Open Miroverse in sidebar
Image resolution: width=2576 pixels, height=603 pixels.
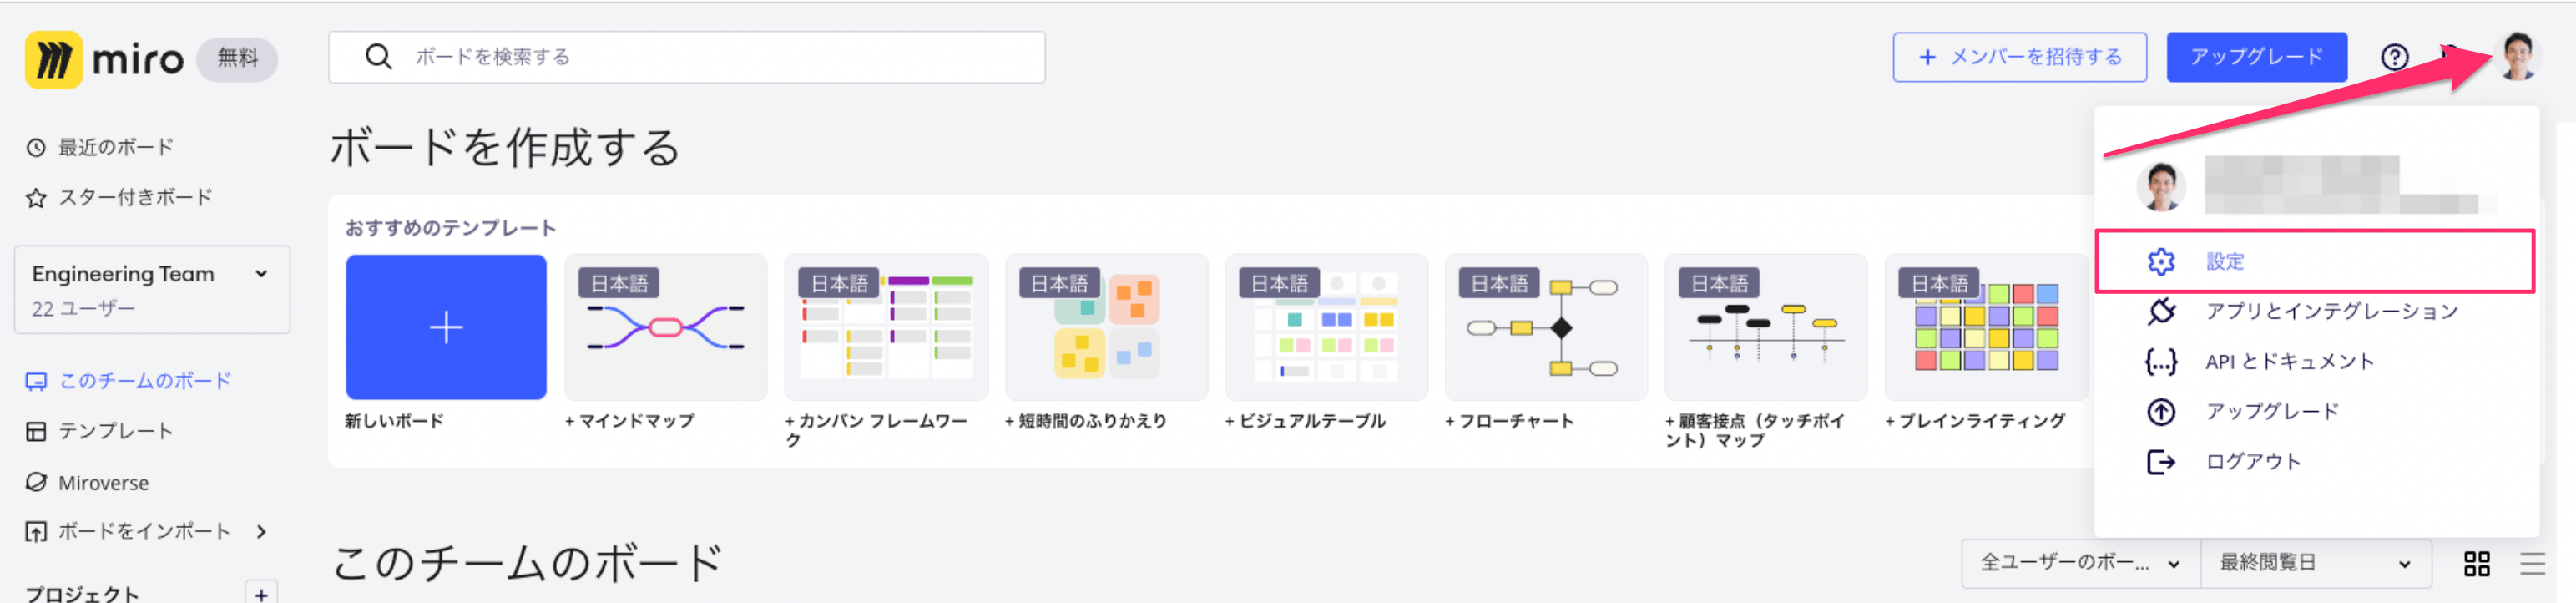pos(88,482)
